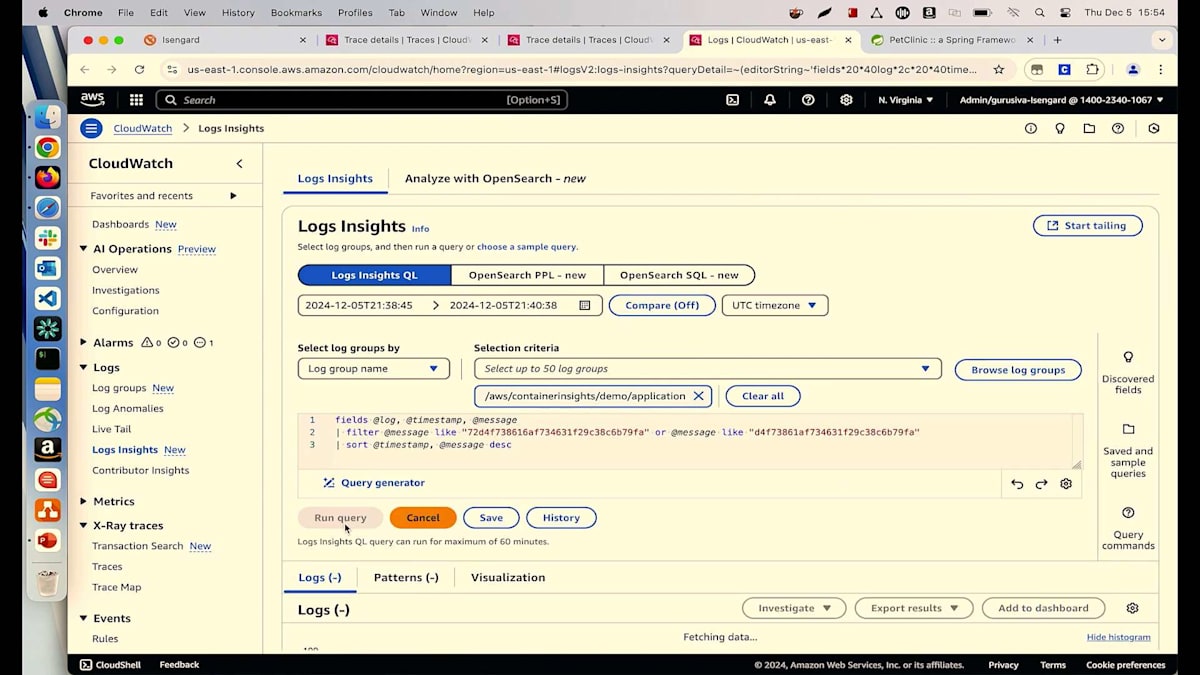Switch to the Visualization tab
This screenshot has width=1200, height=675.
pos(508,577)
